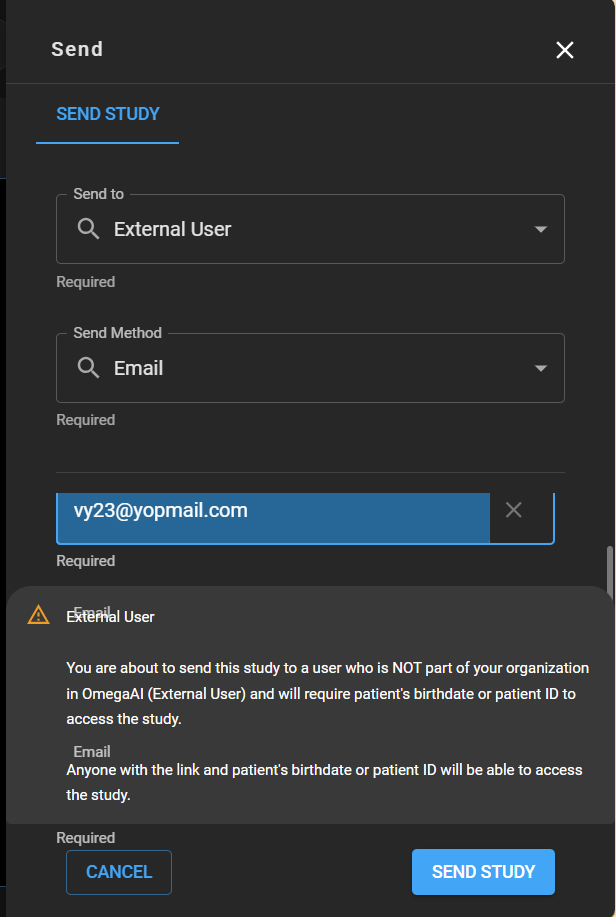Click the Email value in Send Method
Screen dimensions: 616x917
[x=139, y=368]
